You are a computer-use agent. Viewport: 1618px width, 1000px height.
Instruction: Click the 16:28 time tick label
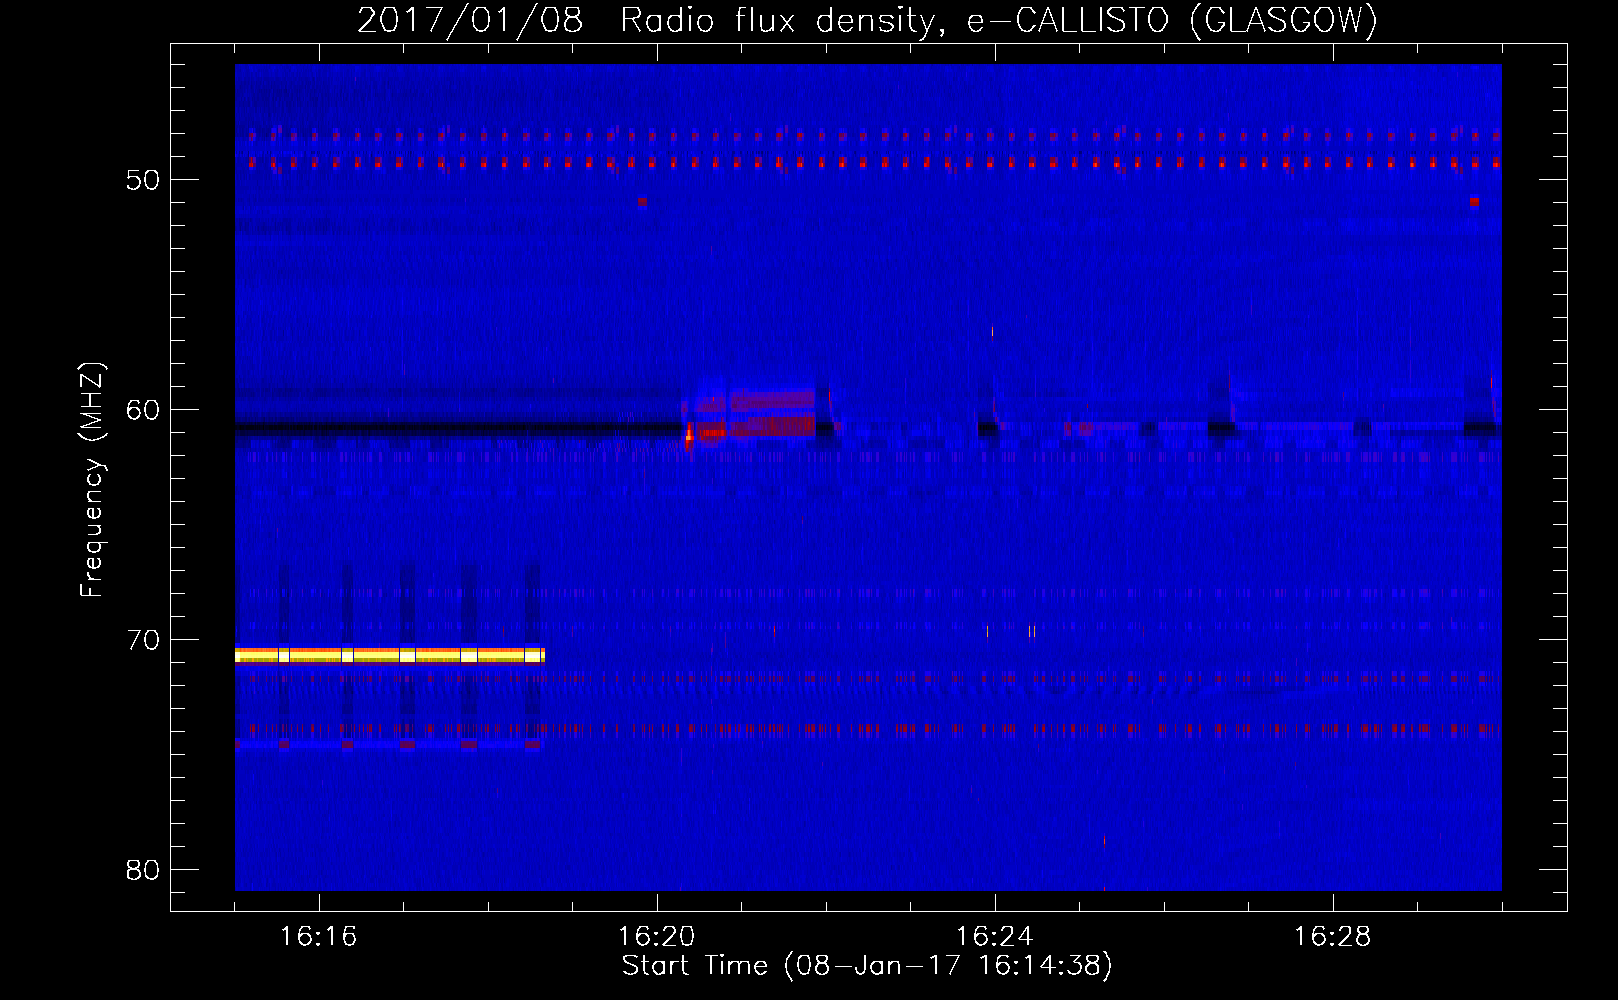pyautogui.click(x=1333, y=937)
